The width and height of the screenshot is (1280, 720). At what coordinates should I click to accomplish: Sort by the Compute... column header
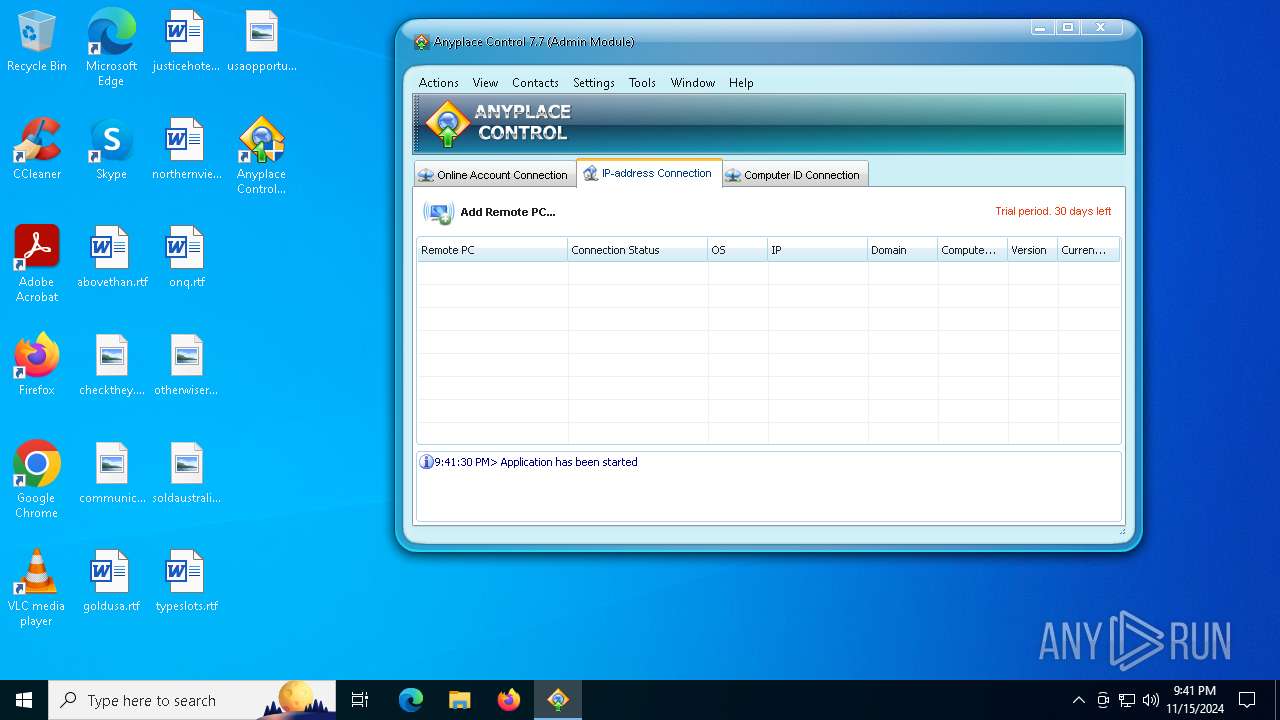(972, 250)
